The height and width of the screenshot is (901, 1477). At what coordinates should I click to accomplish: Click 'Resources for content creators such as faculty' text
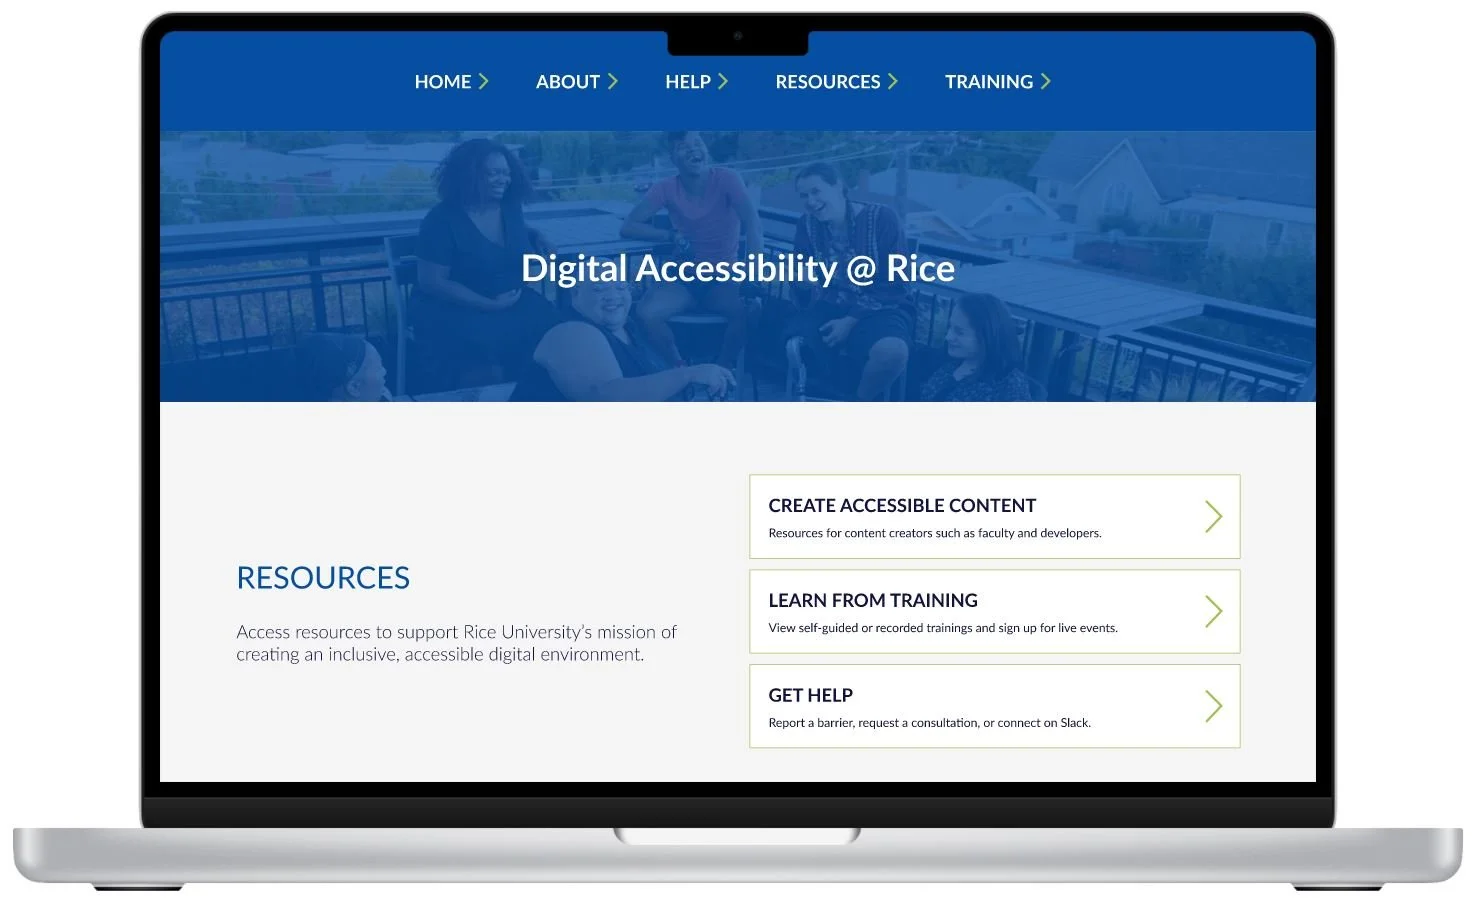click(935, 533)
